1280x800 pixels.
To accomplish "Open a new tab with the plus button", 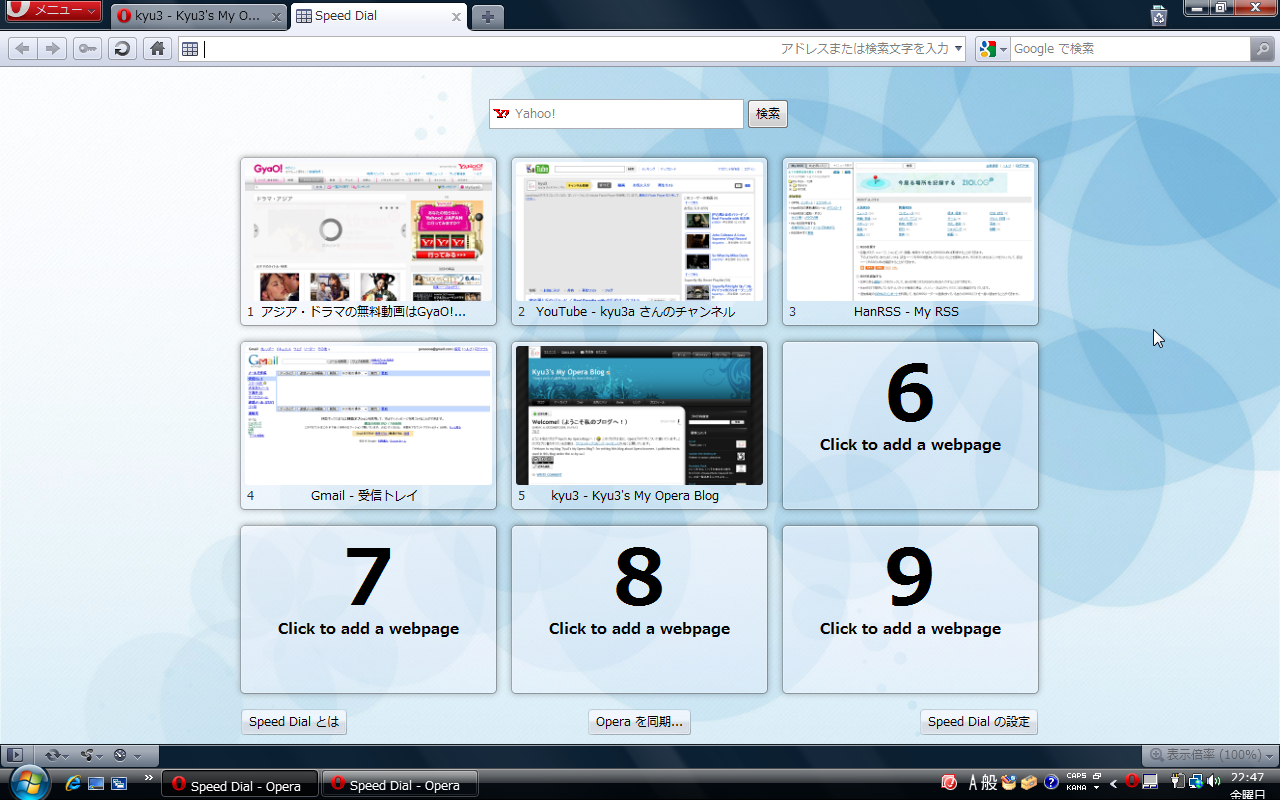I will pos(487,17).
